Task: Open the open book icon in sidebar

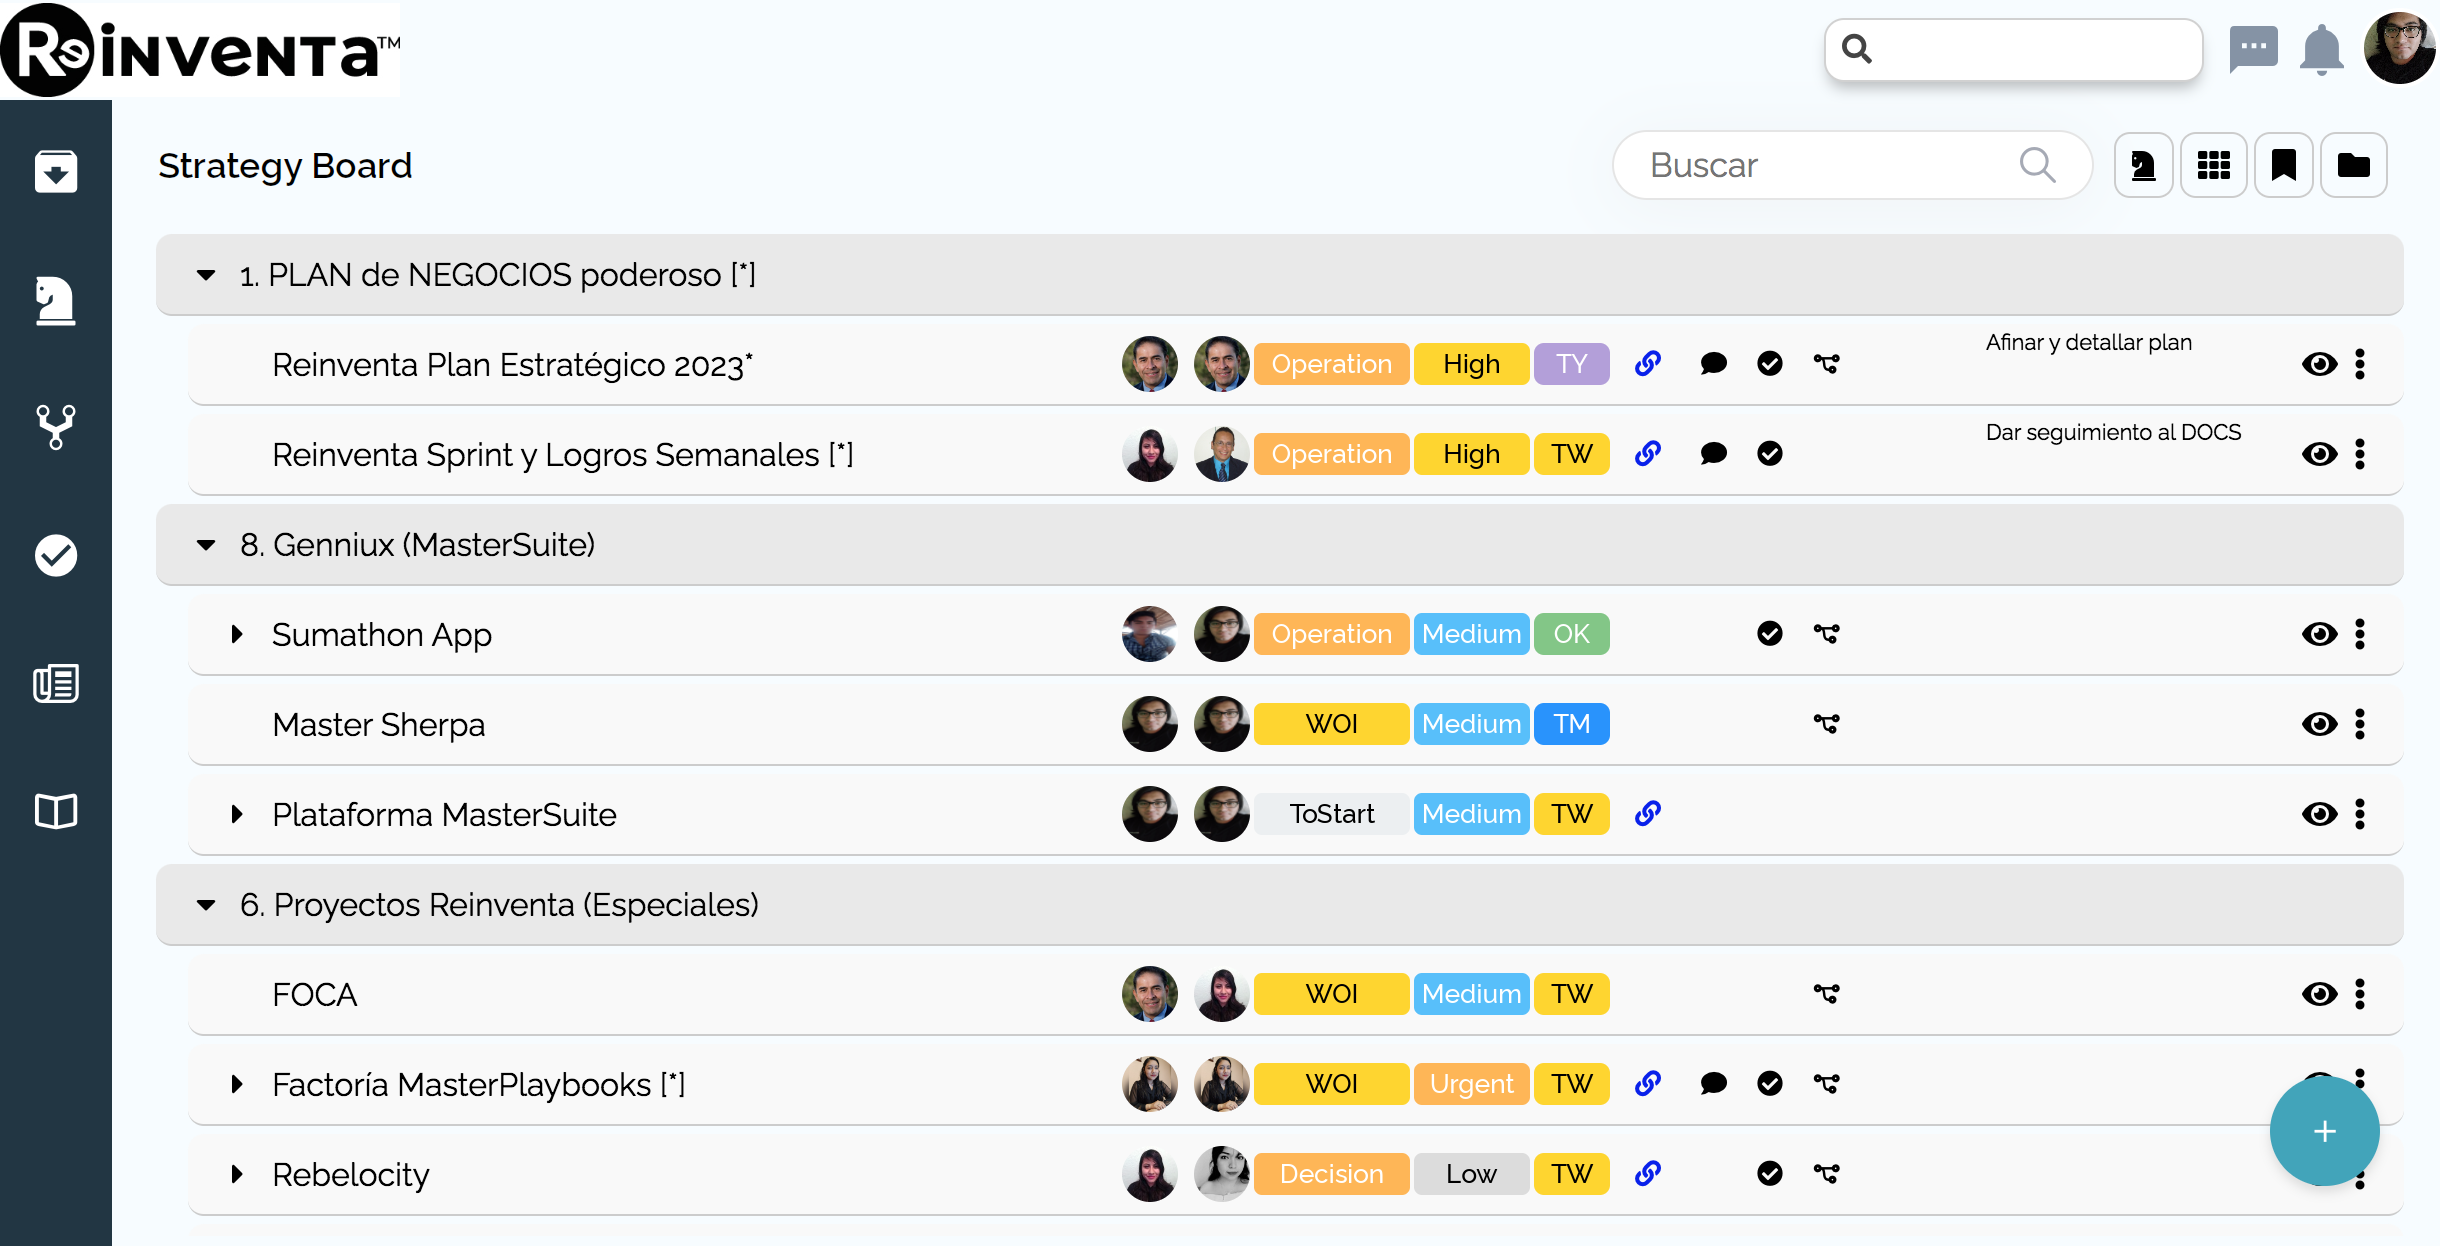Action: click(x=56, y=811)
